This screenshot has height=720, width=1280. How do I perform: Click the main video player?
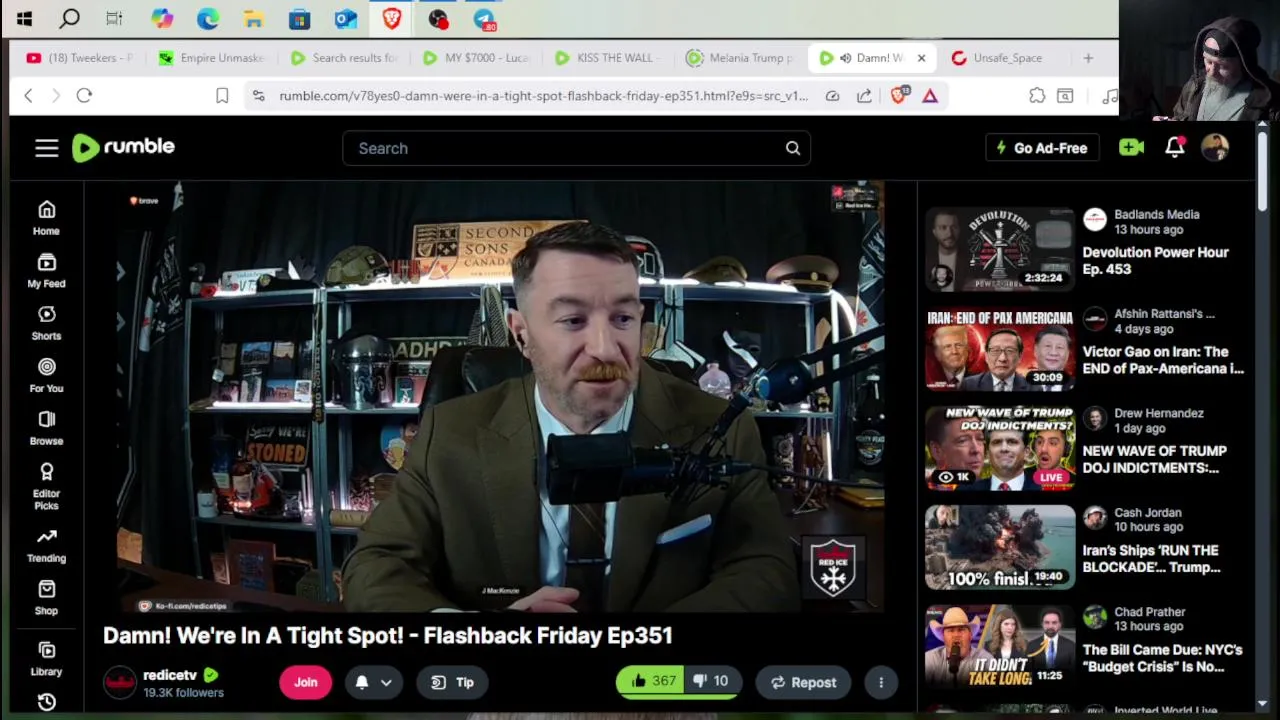pos(500,397)
